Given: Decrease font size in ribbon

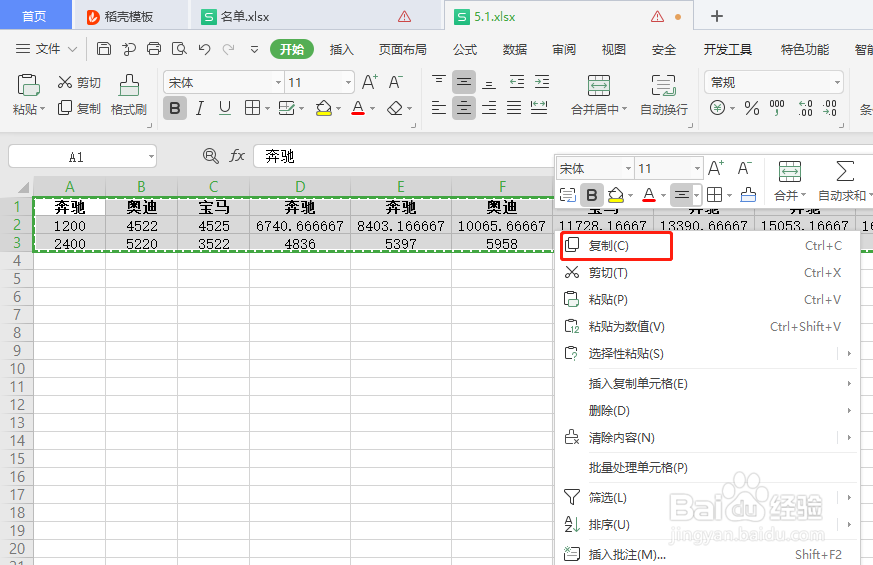Looking at the screenshot, I should tap(395, 82).
